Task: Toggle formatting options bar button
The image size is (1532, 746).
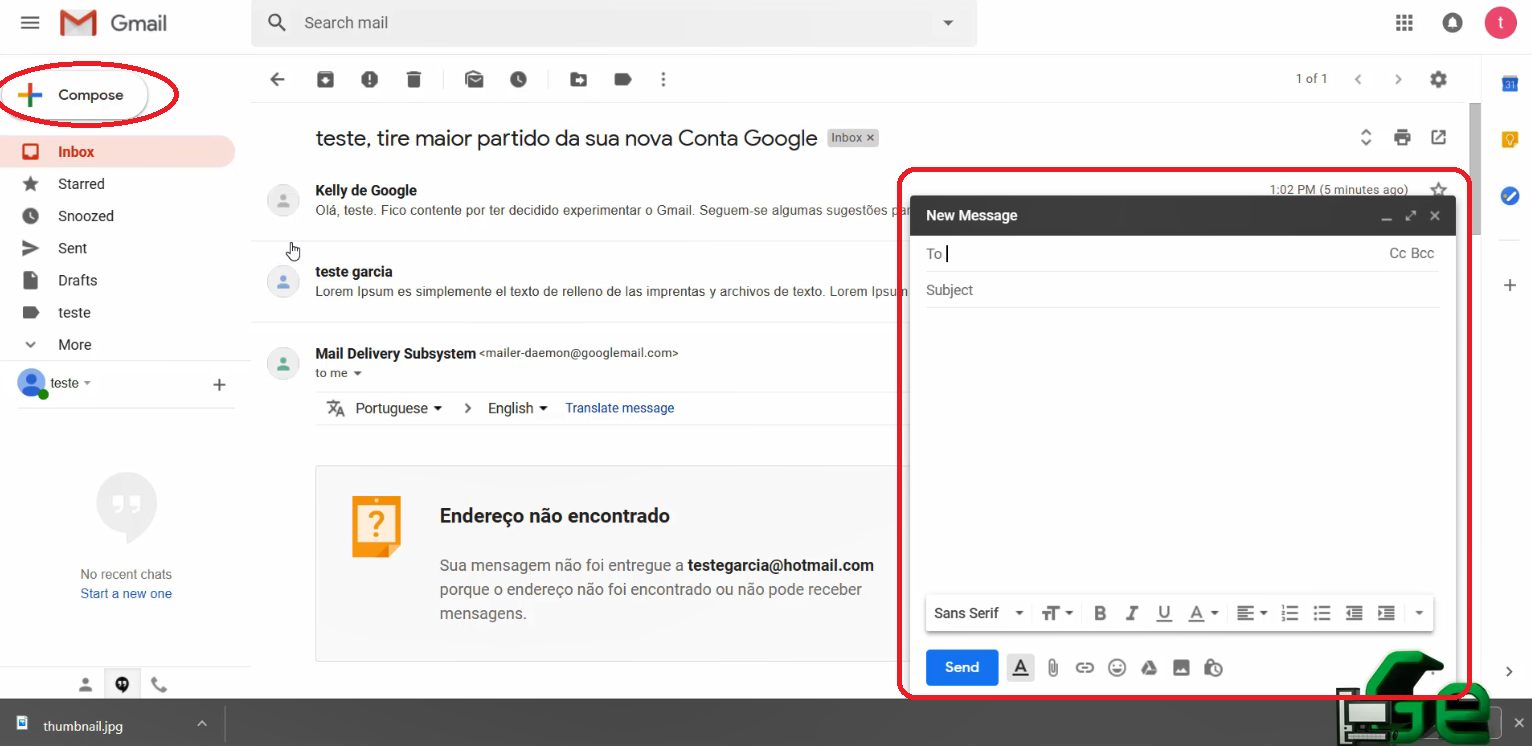Action: click(1020, 668)
